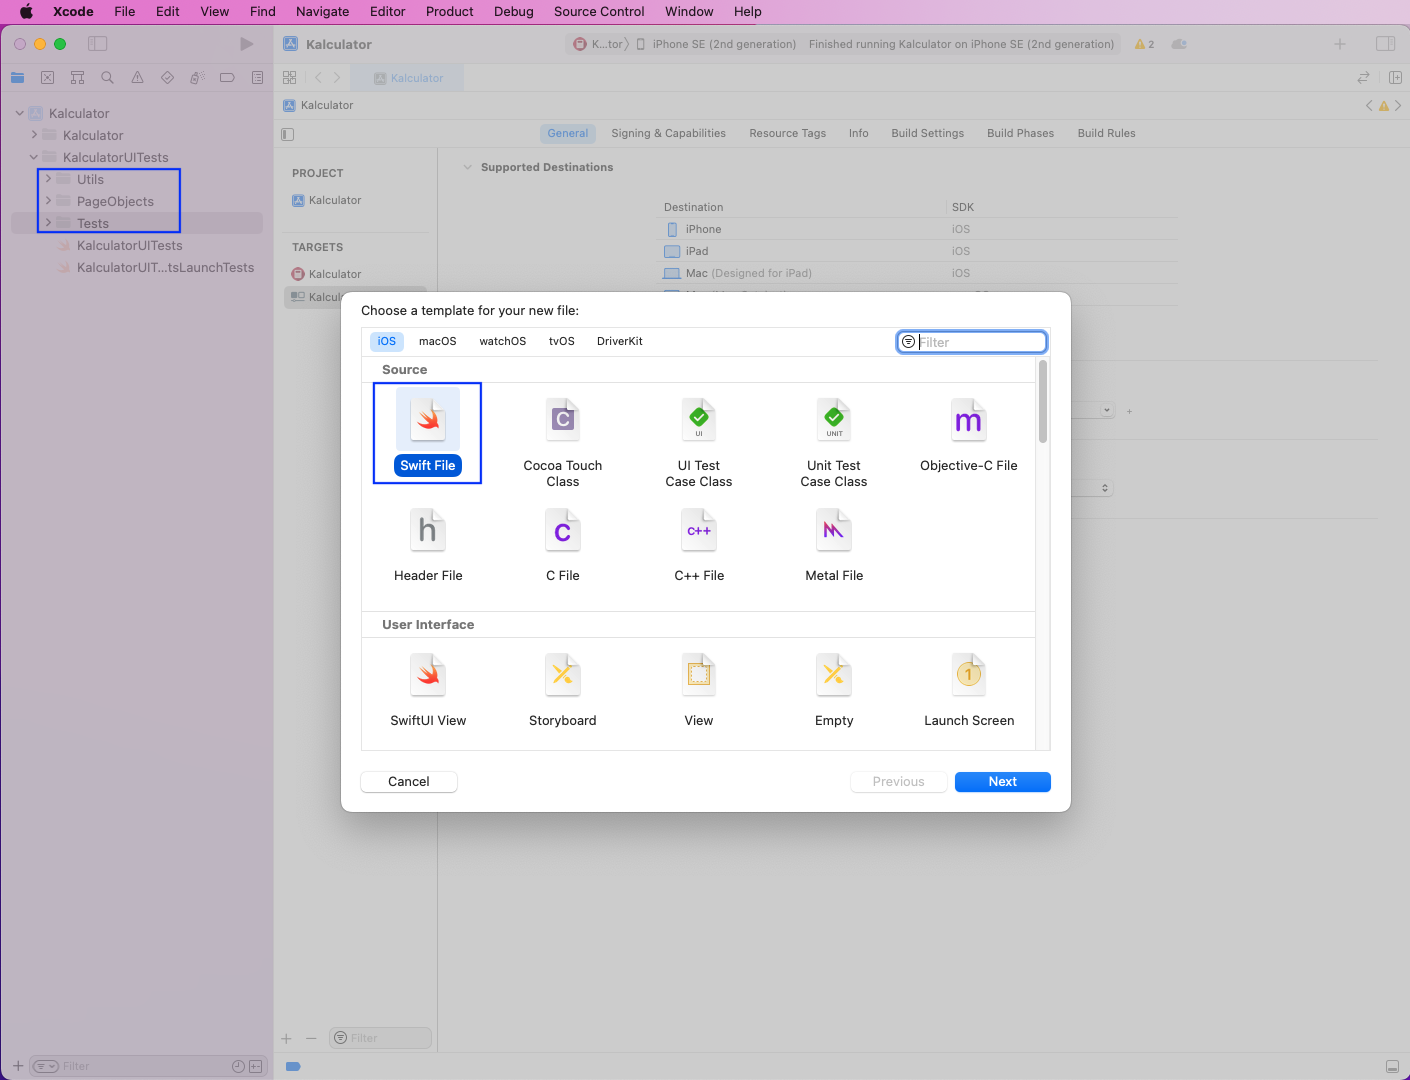Toggle the navigator sidebar visibility
Screen dimensions: 1410x1080
(97, 44)
